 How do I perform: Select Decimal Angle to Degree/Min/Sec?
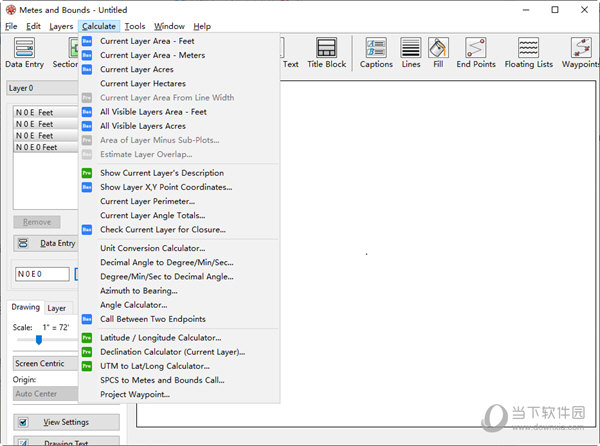pyautogui.click(x=179, y=262)
